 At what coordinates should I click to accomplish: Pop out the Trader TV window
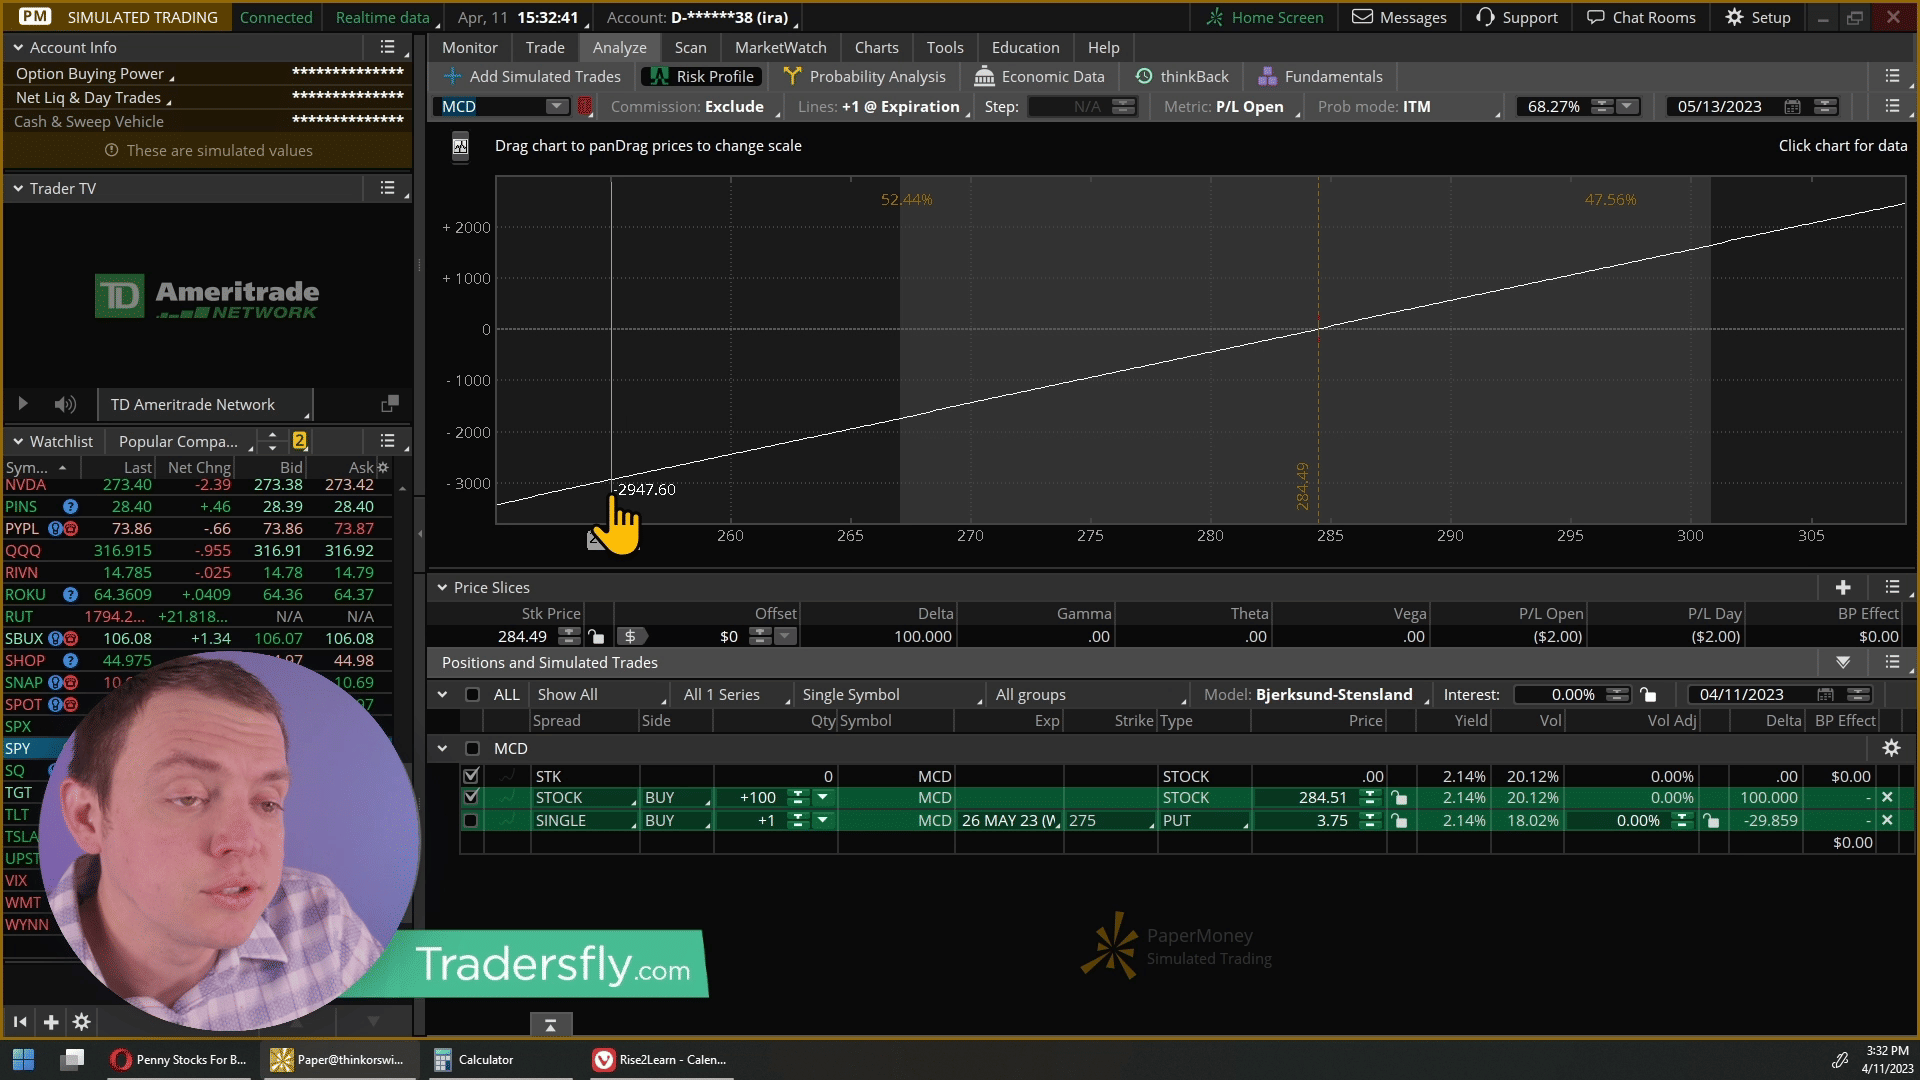coord(390,403)
